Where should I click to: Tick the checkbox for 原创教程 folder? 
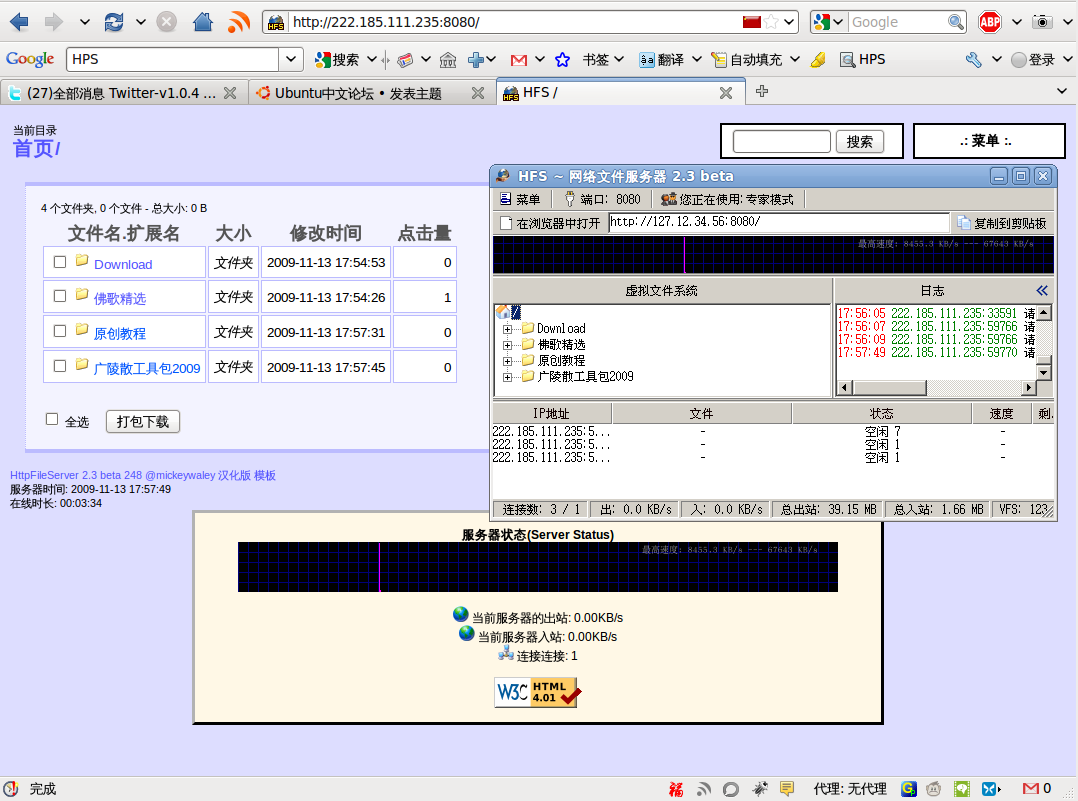[x=60, y=331]
